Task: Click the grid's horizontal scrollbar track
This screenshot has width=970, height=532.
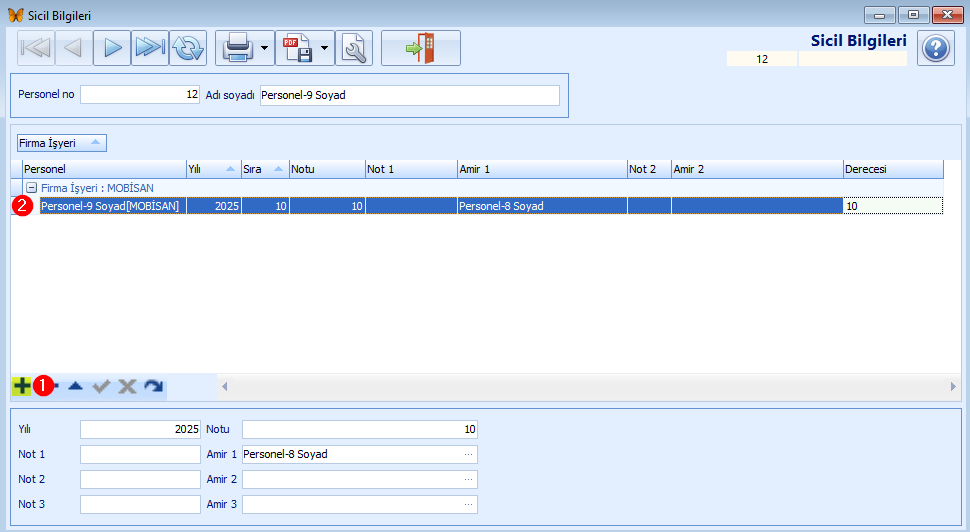Action: coord(588,386)
